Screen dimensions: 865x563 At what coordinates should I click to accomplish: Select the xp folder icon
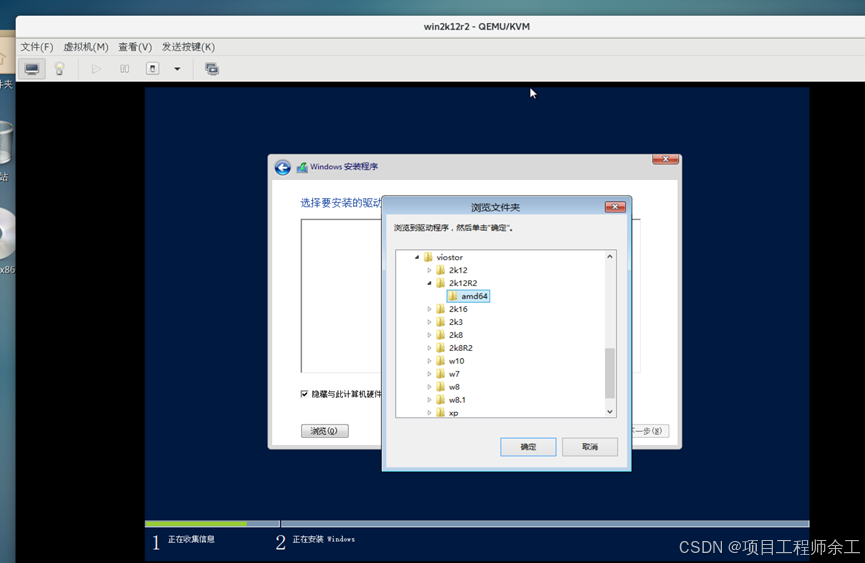click(440, 412)
